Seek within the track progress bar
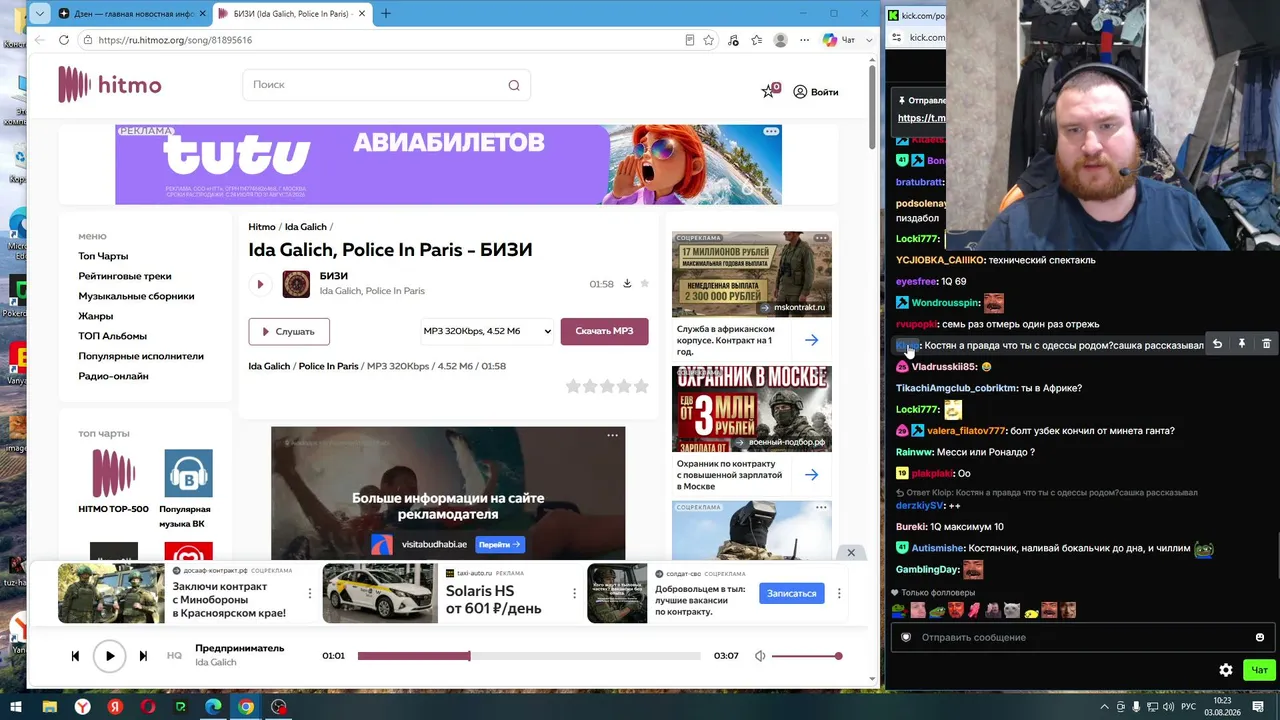The width and height of the screenshot is (1280, 720). point(529,656)
